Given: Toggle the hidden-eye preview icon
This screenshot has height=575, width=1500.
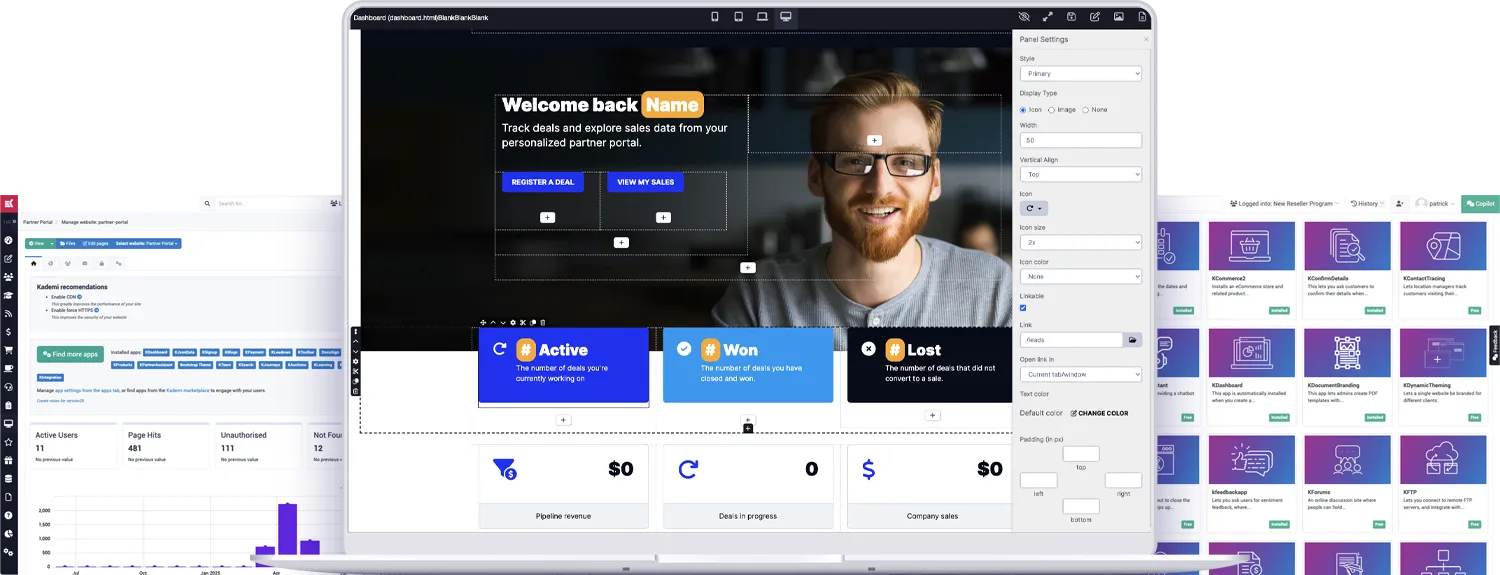Looking at the screenshot, I should pos(1024,17).
